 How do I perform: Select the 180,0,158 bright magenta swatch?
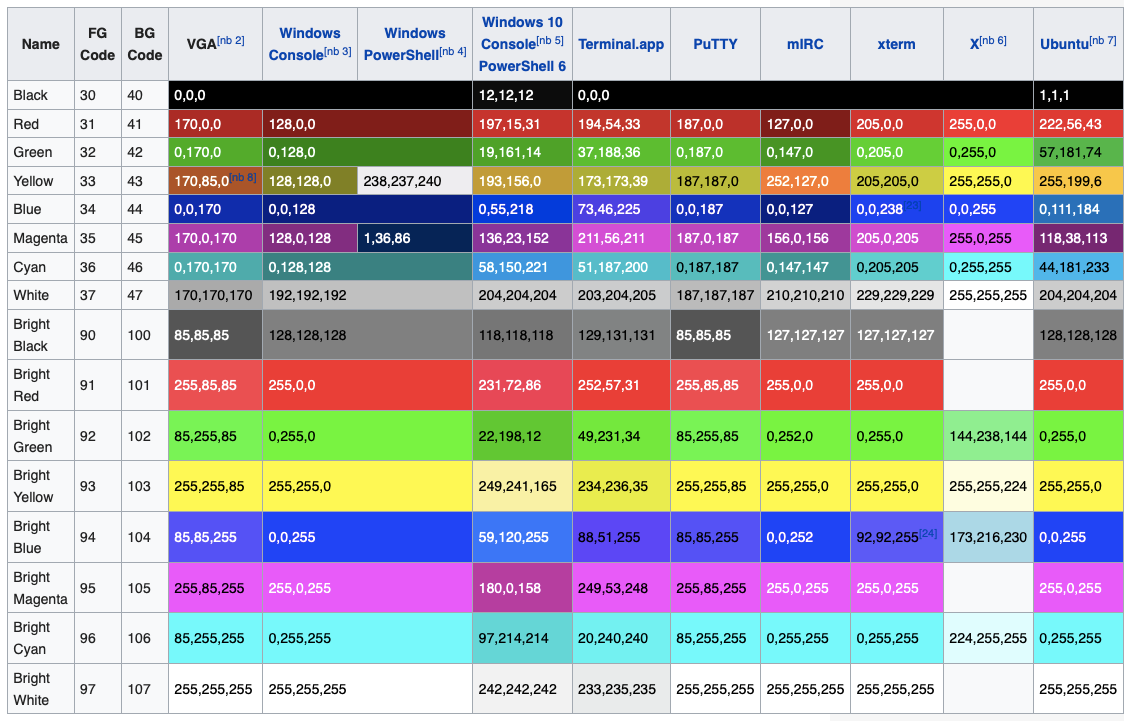coord(523,588)
